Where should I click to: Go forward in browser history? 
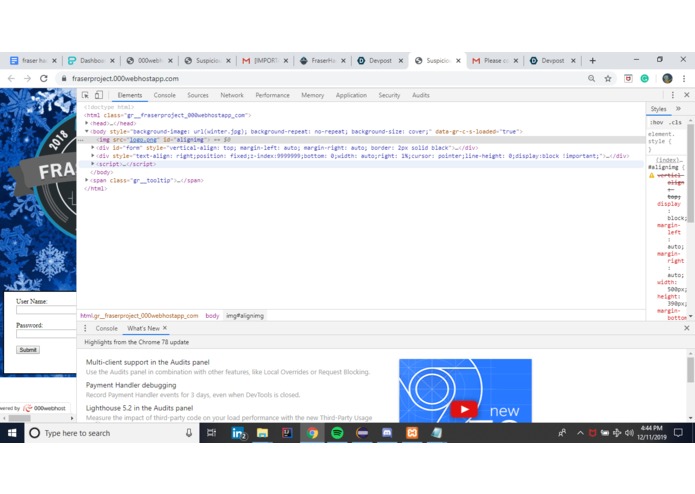[x=27, y=78]
